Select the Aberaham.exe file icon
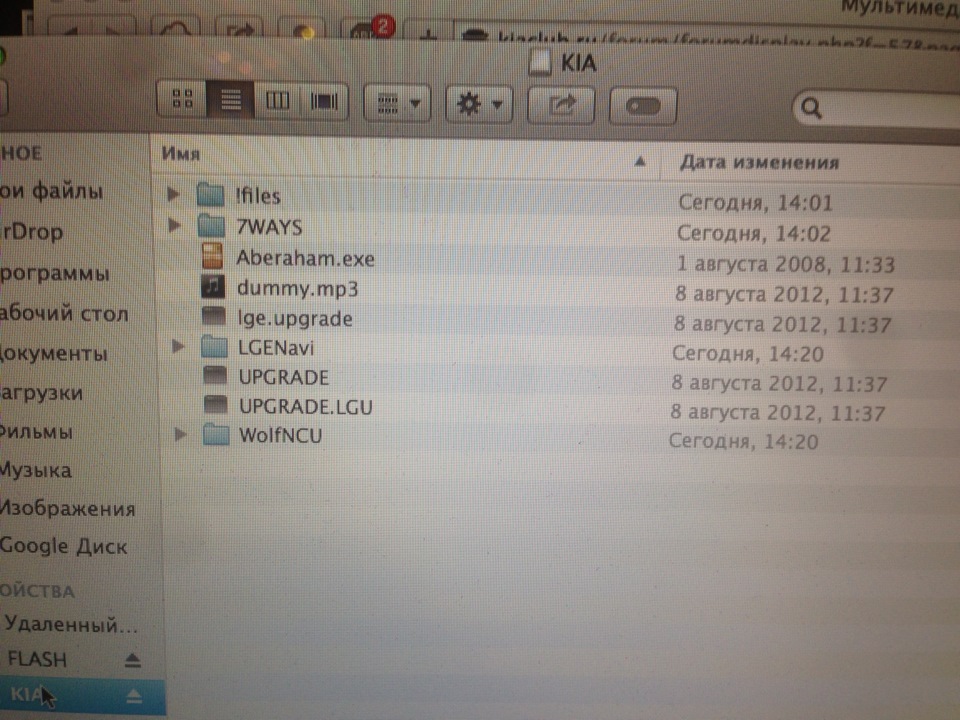The image size is (960, 720). click(212, 256)
